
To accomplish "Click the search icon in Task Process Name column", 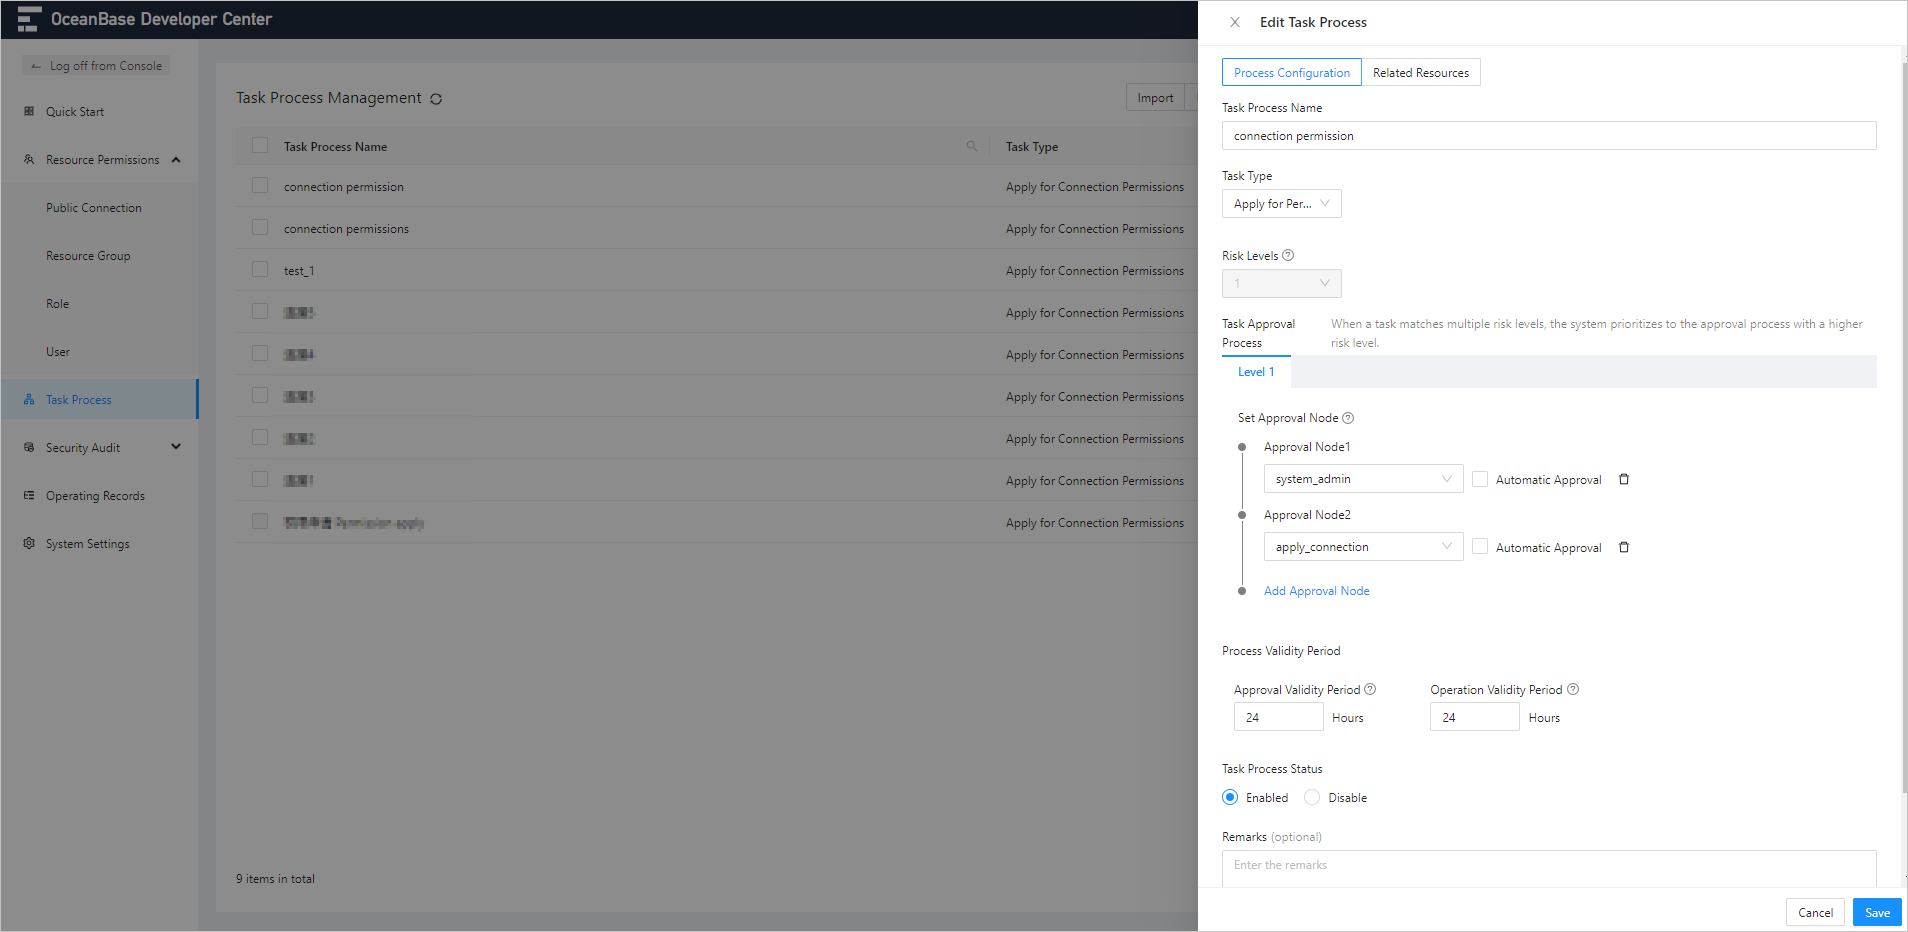I will [971, 146].
